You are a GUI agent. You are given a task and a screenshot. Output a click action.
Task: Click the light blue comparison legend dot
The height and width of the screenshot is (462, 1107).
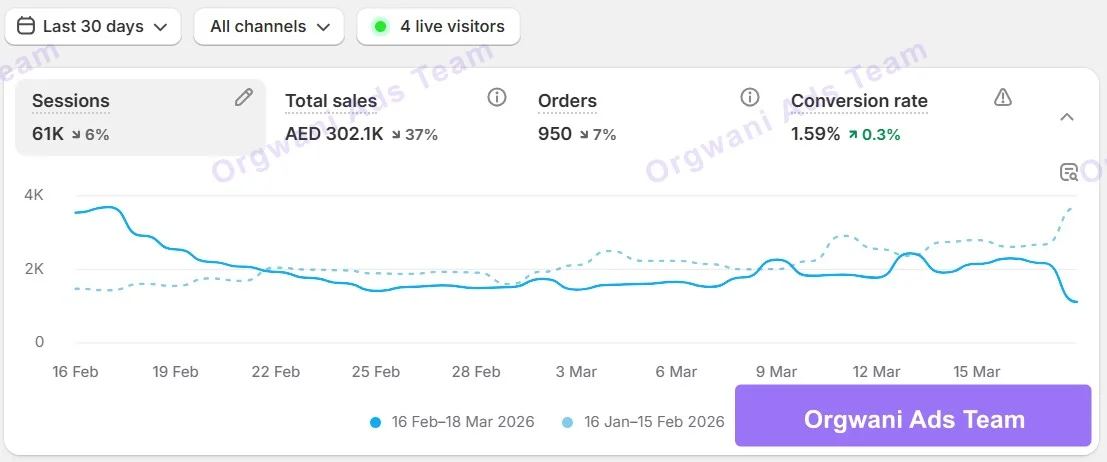coord(568,422)
